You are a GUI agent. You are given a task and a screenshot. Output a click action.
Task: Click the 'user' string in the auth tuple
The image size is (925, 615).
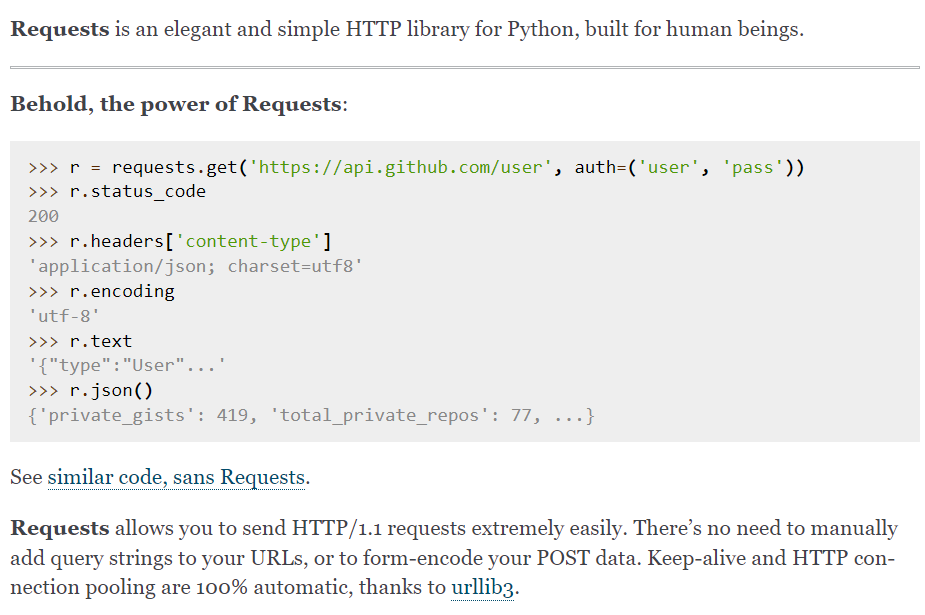[x=668, y=167]
